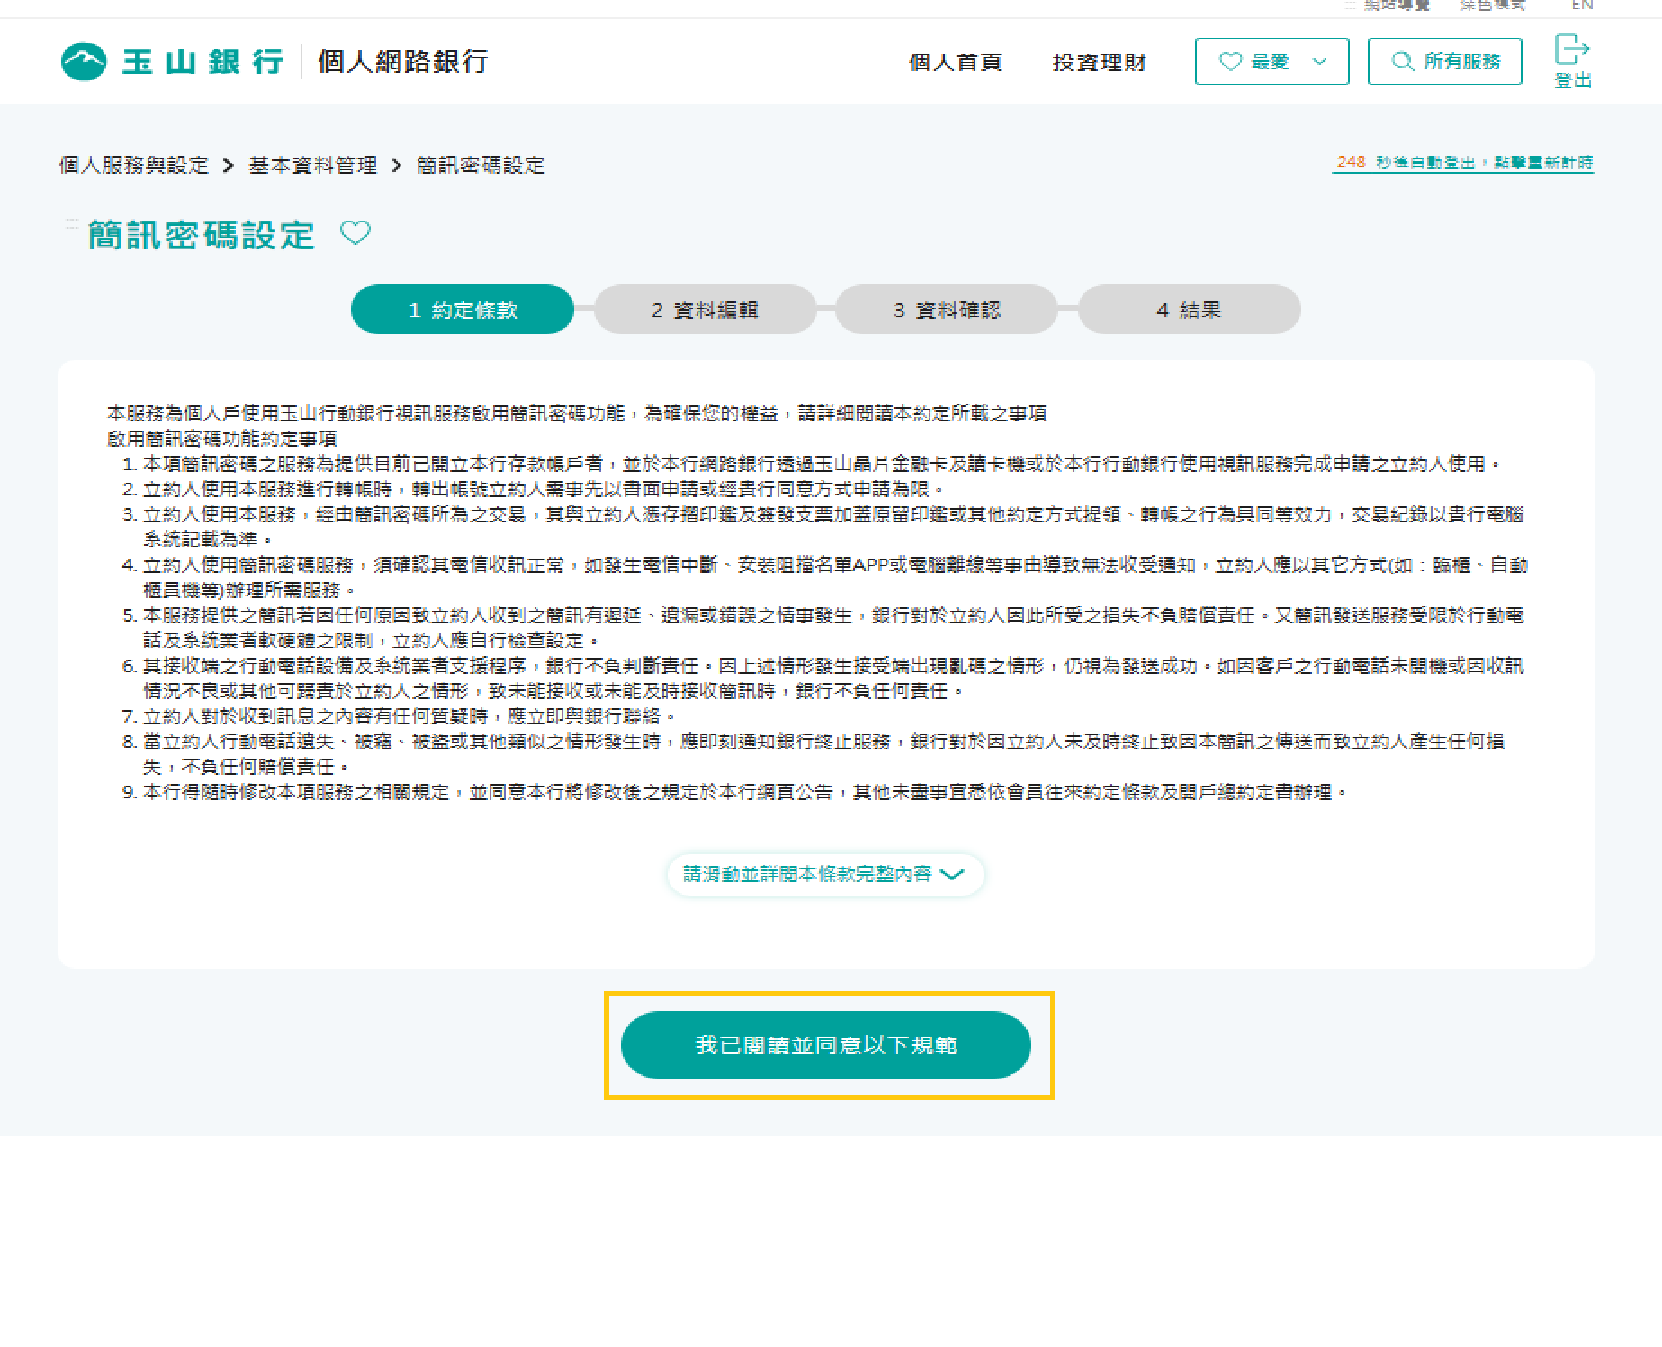
Task: Click 簡訊密碼設定 breadcrumb
Action: (481, 165)
